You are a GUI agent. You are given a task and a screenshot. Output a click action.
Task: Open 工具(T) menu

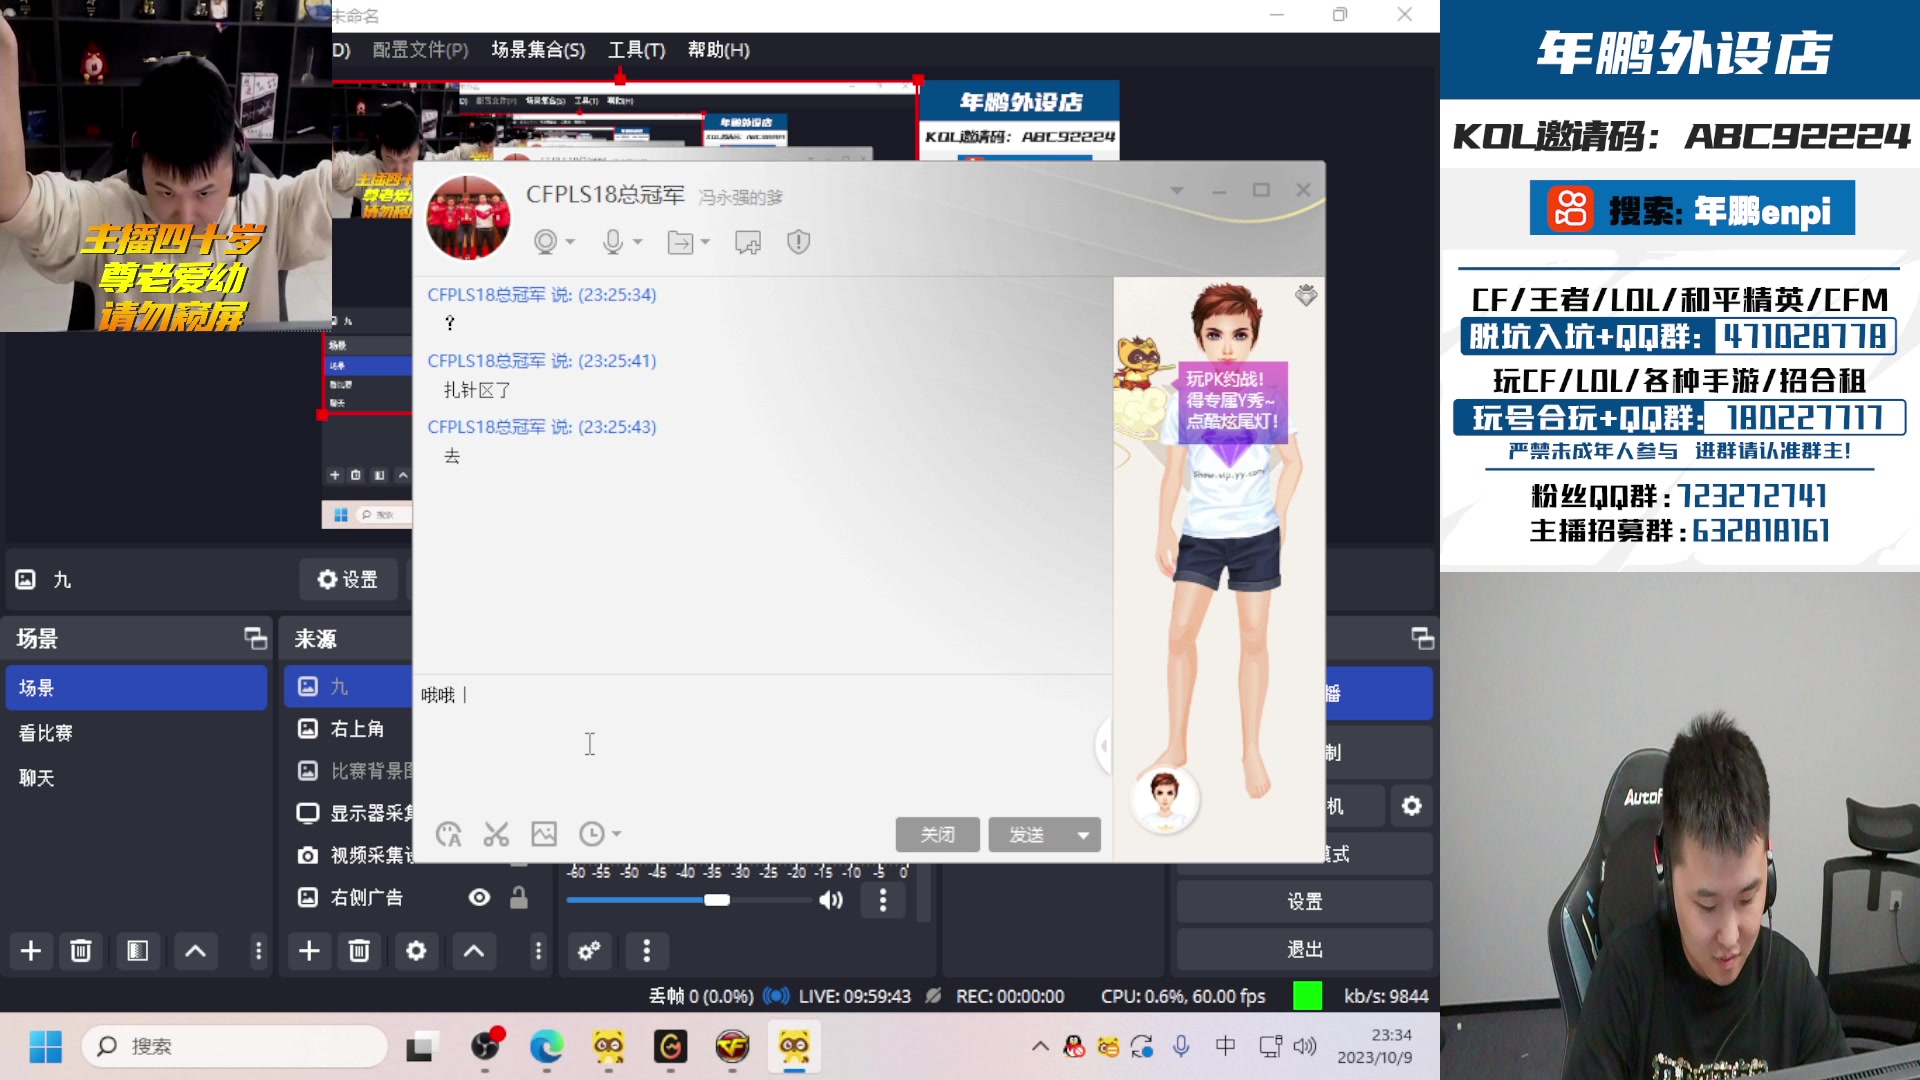637,50
